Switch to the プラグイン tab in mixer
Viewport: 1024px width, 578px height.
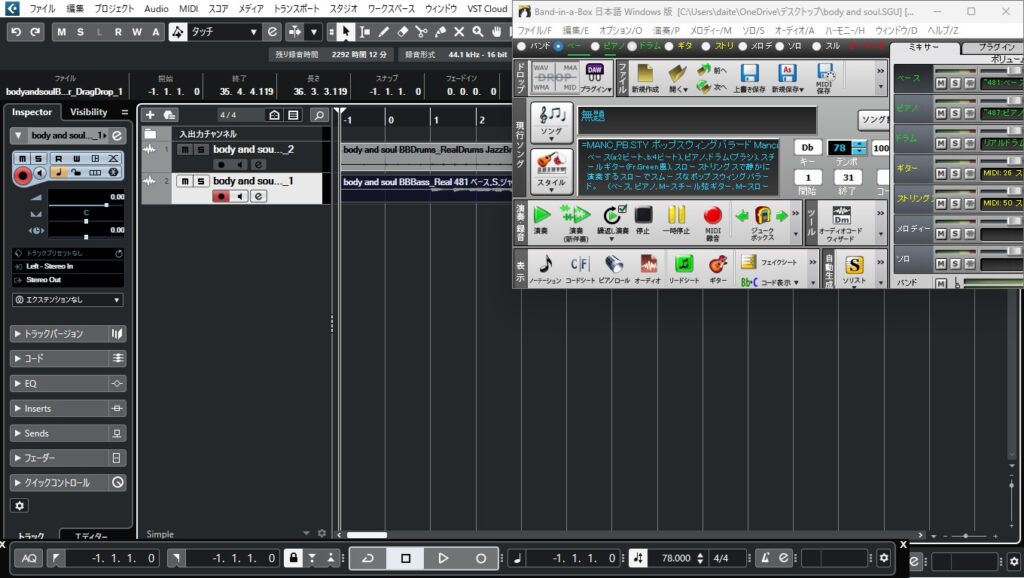(996, 47)
